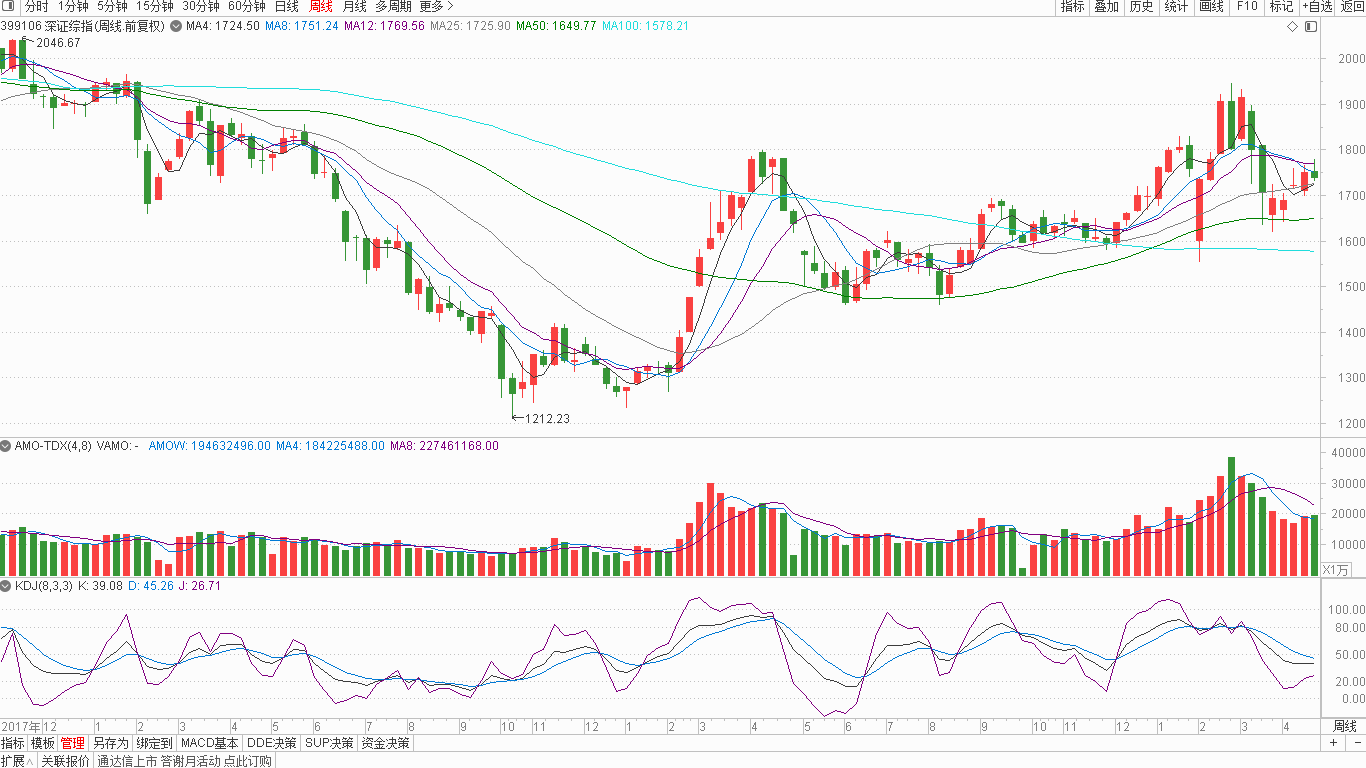Expand the 扩展 panel at the bottom

[17, 761]
